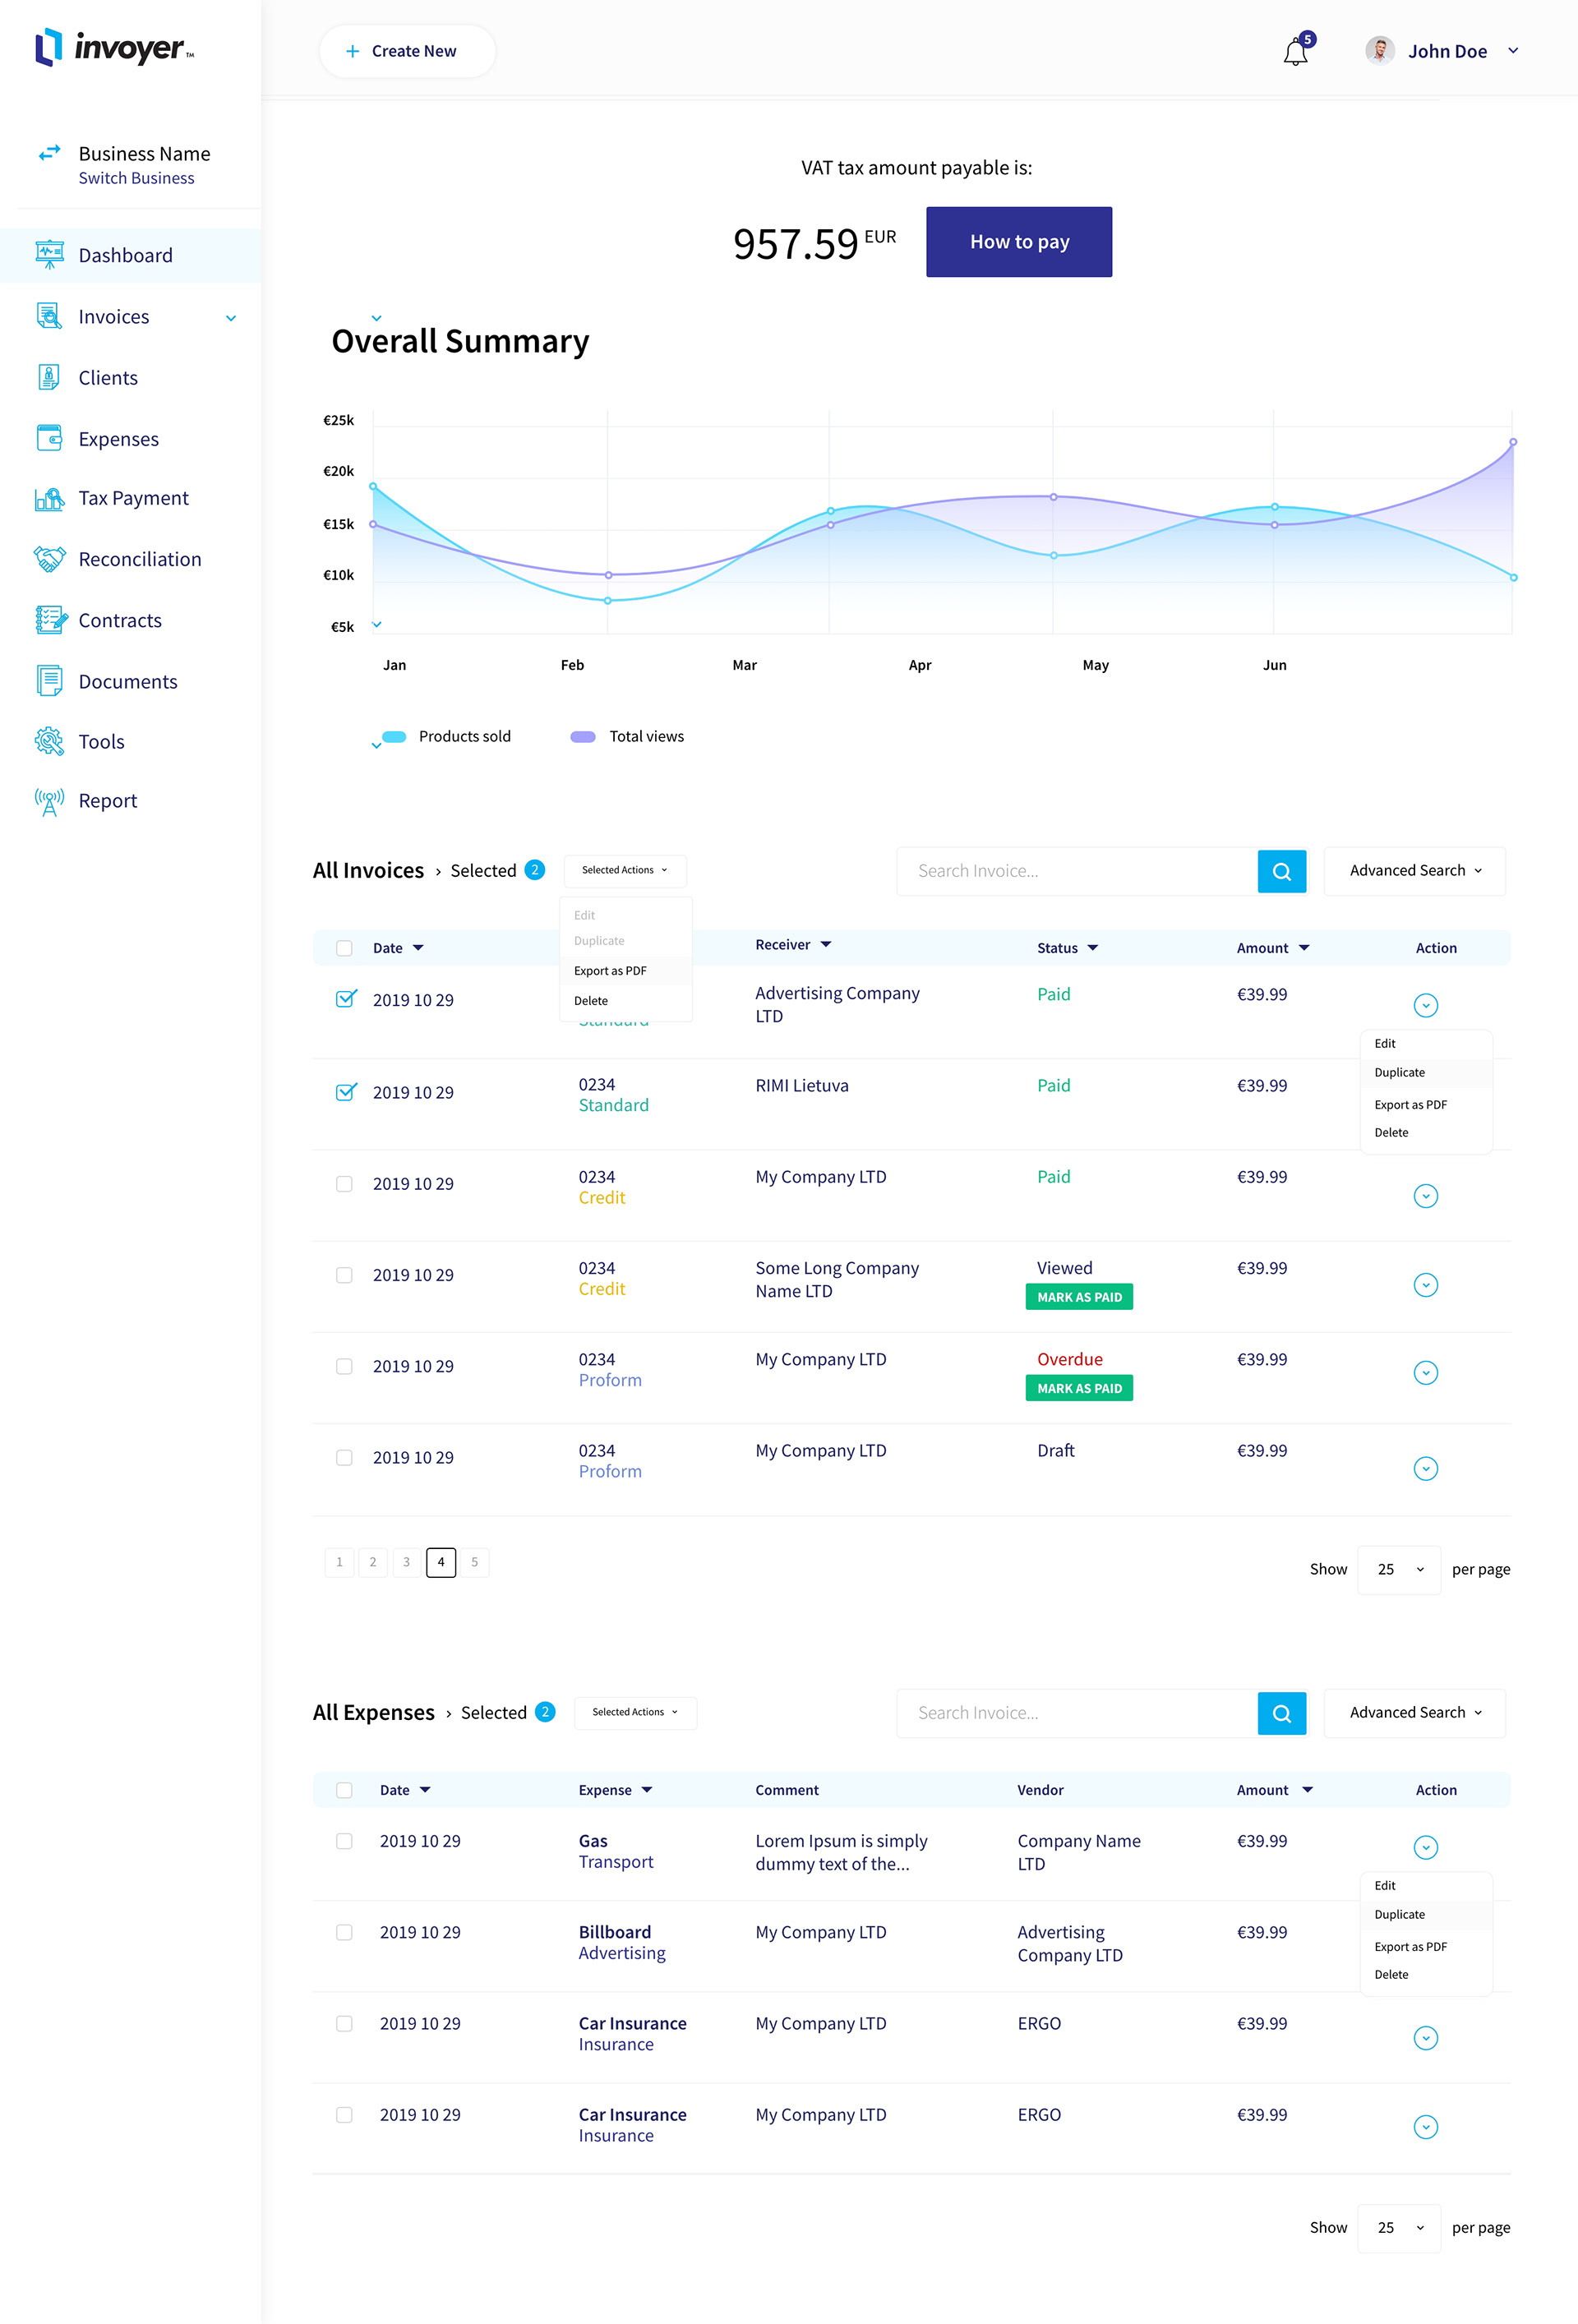Uncheck the Advertising Company LTD invoice checkbox
The width and height of the screenshot is (1578, 2324).
pos(345,999)
